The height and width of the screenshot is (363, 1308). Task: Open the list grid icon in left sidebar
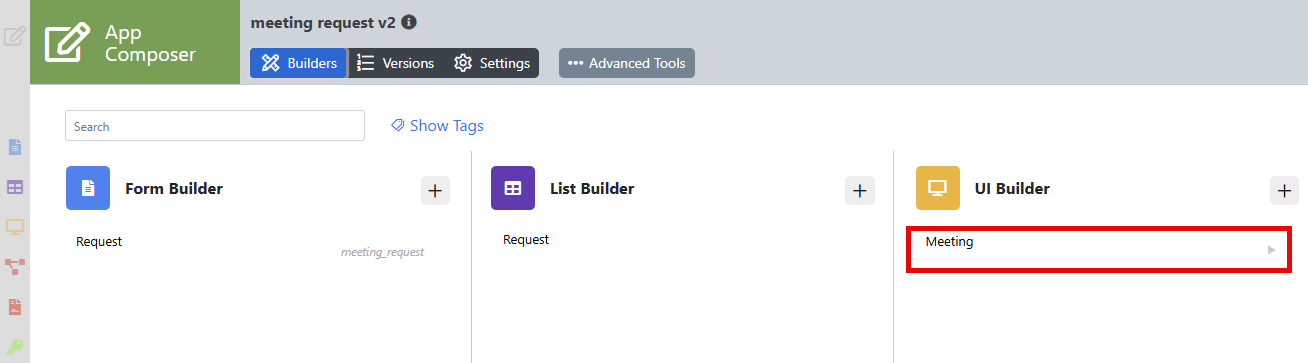tap(15, 187)
